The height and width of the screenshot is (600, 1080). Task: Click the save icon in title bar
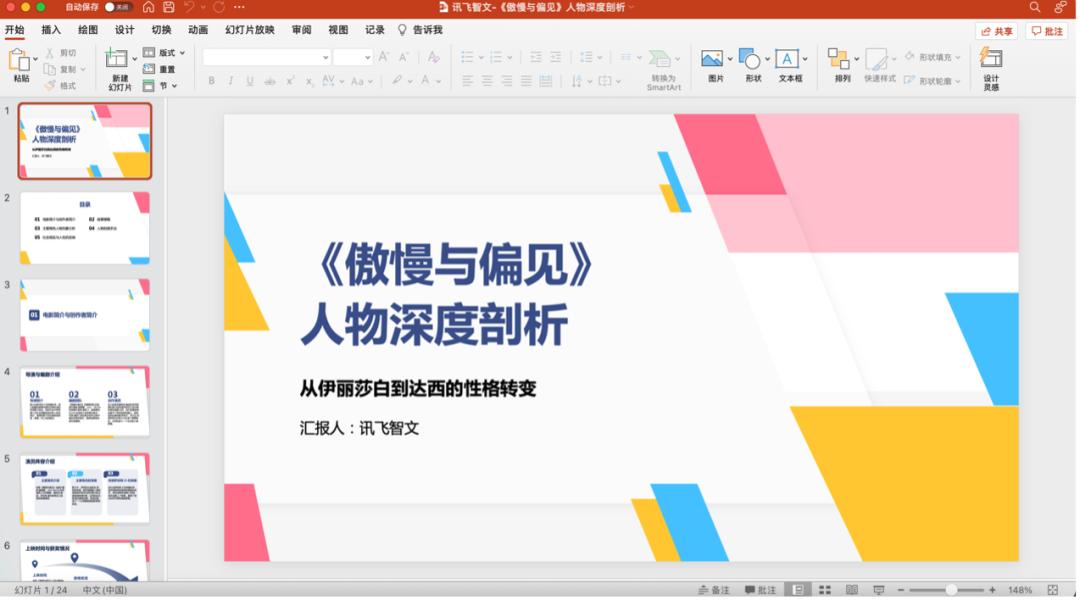[169, 7]
